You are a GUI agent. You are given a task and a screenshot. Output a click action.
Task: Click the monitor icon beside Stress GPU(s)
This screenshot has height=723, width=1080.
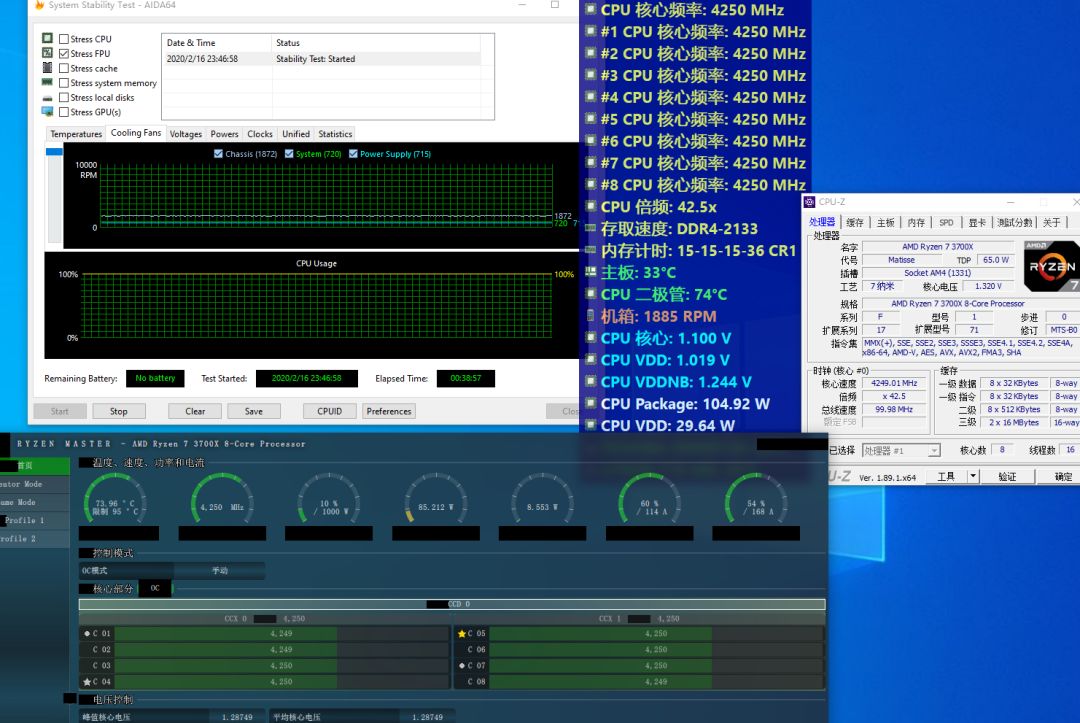click(48, 112)
